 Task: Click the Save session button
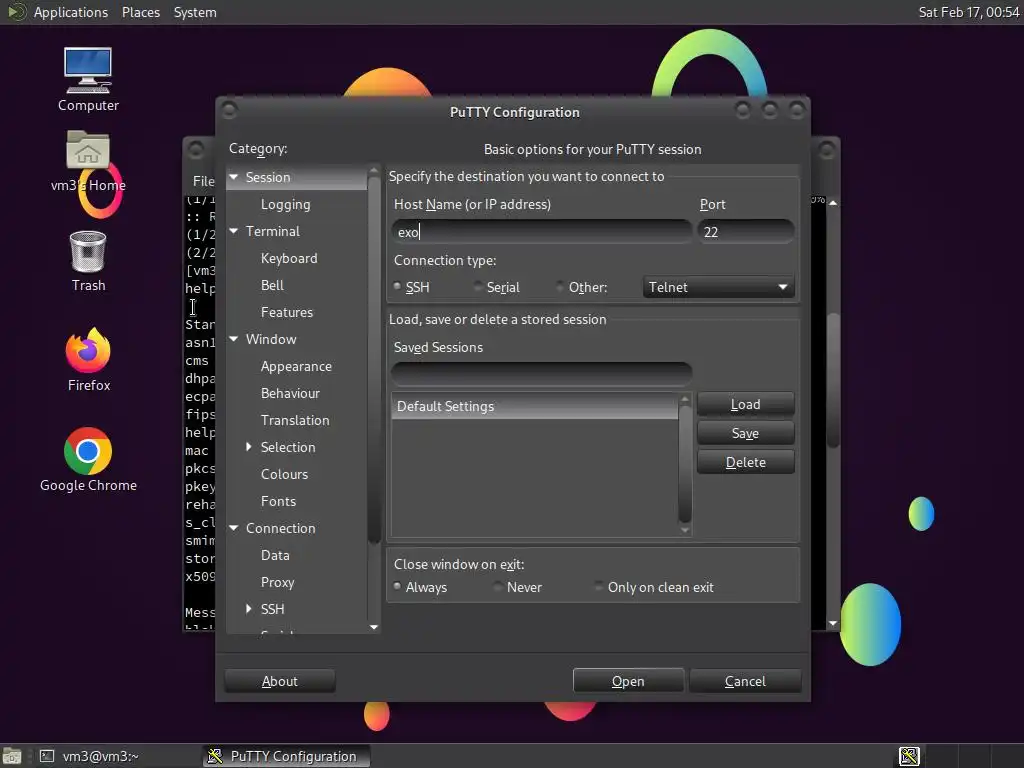point(746,433)
